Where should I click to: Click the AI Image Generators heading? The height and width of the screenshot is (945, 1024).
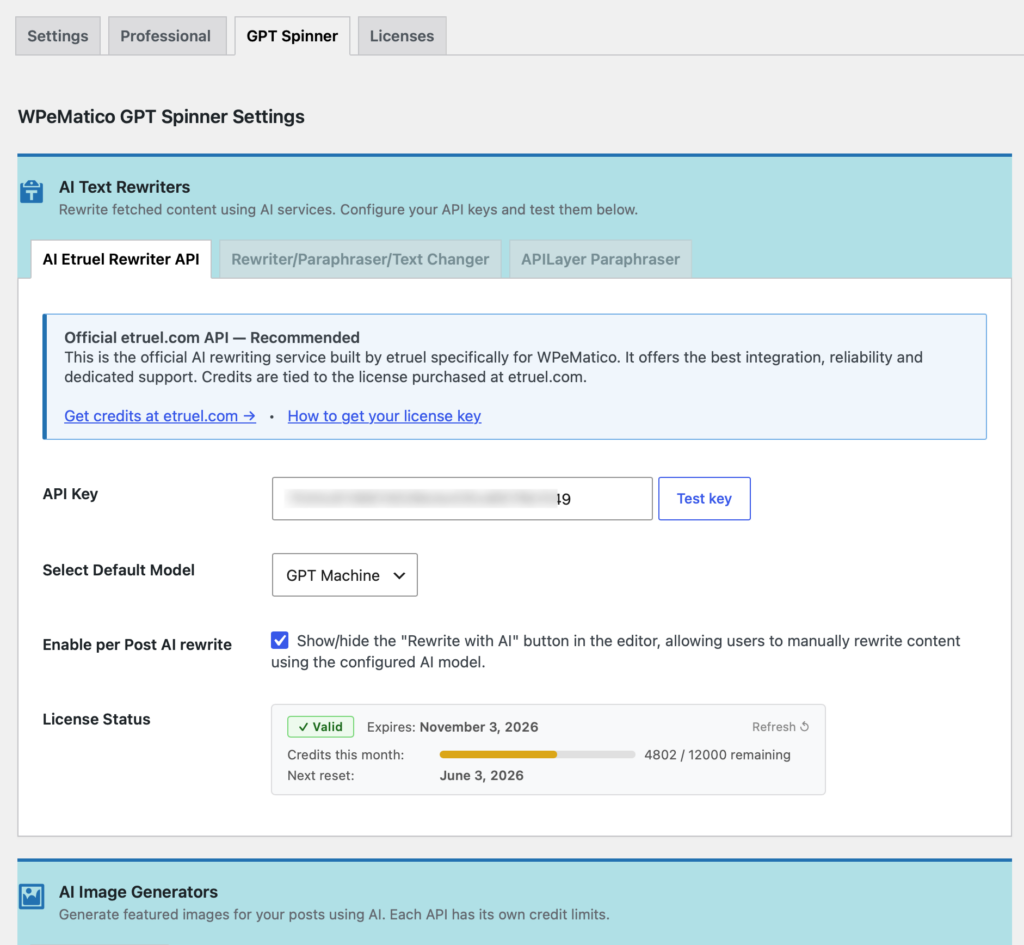[x=138, y=891]
